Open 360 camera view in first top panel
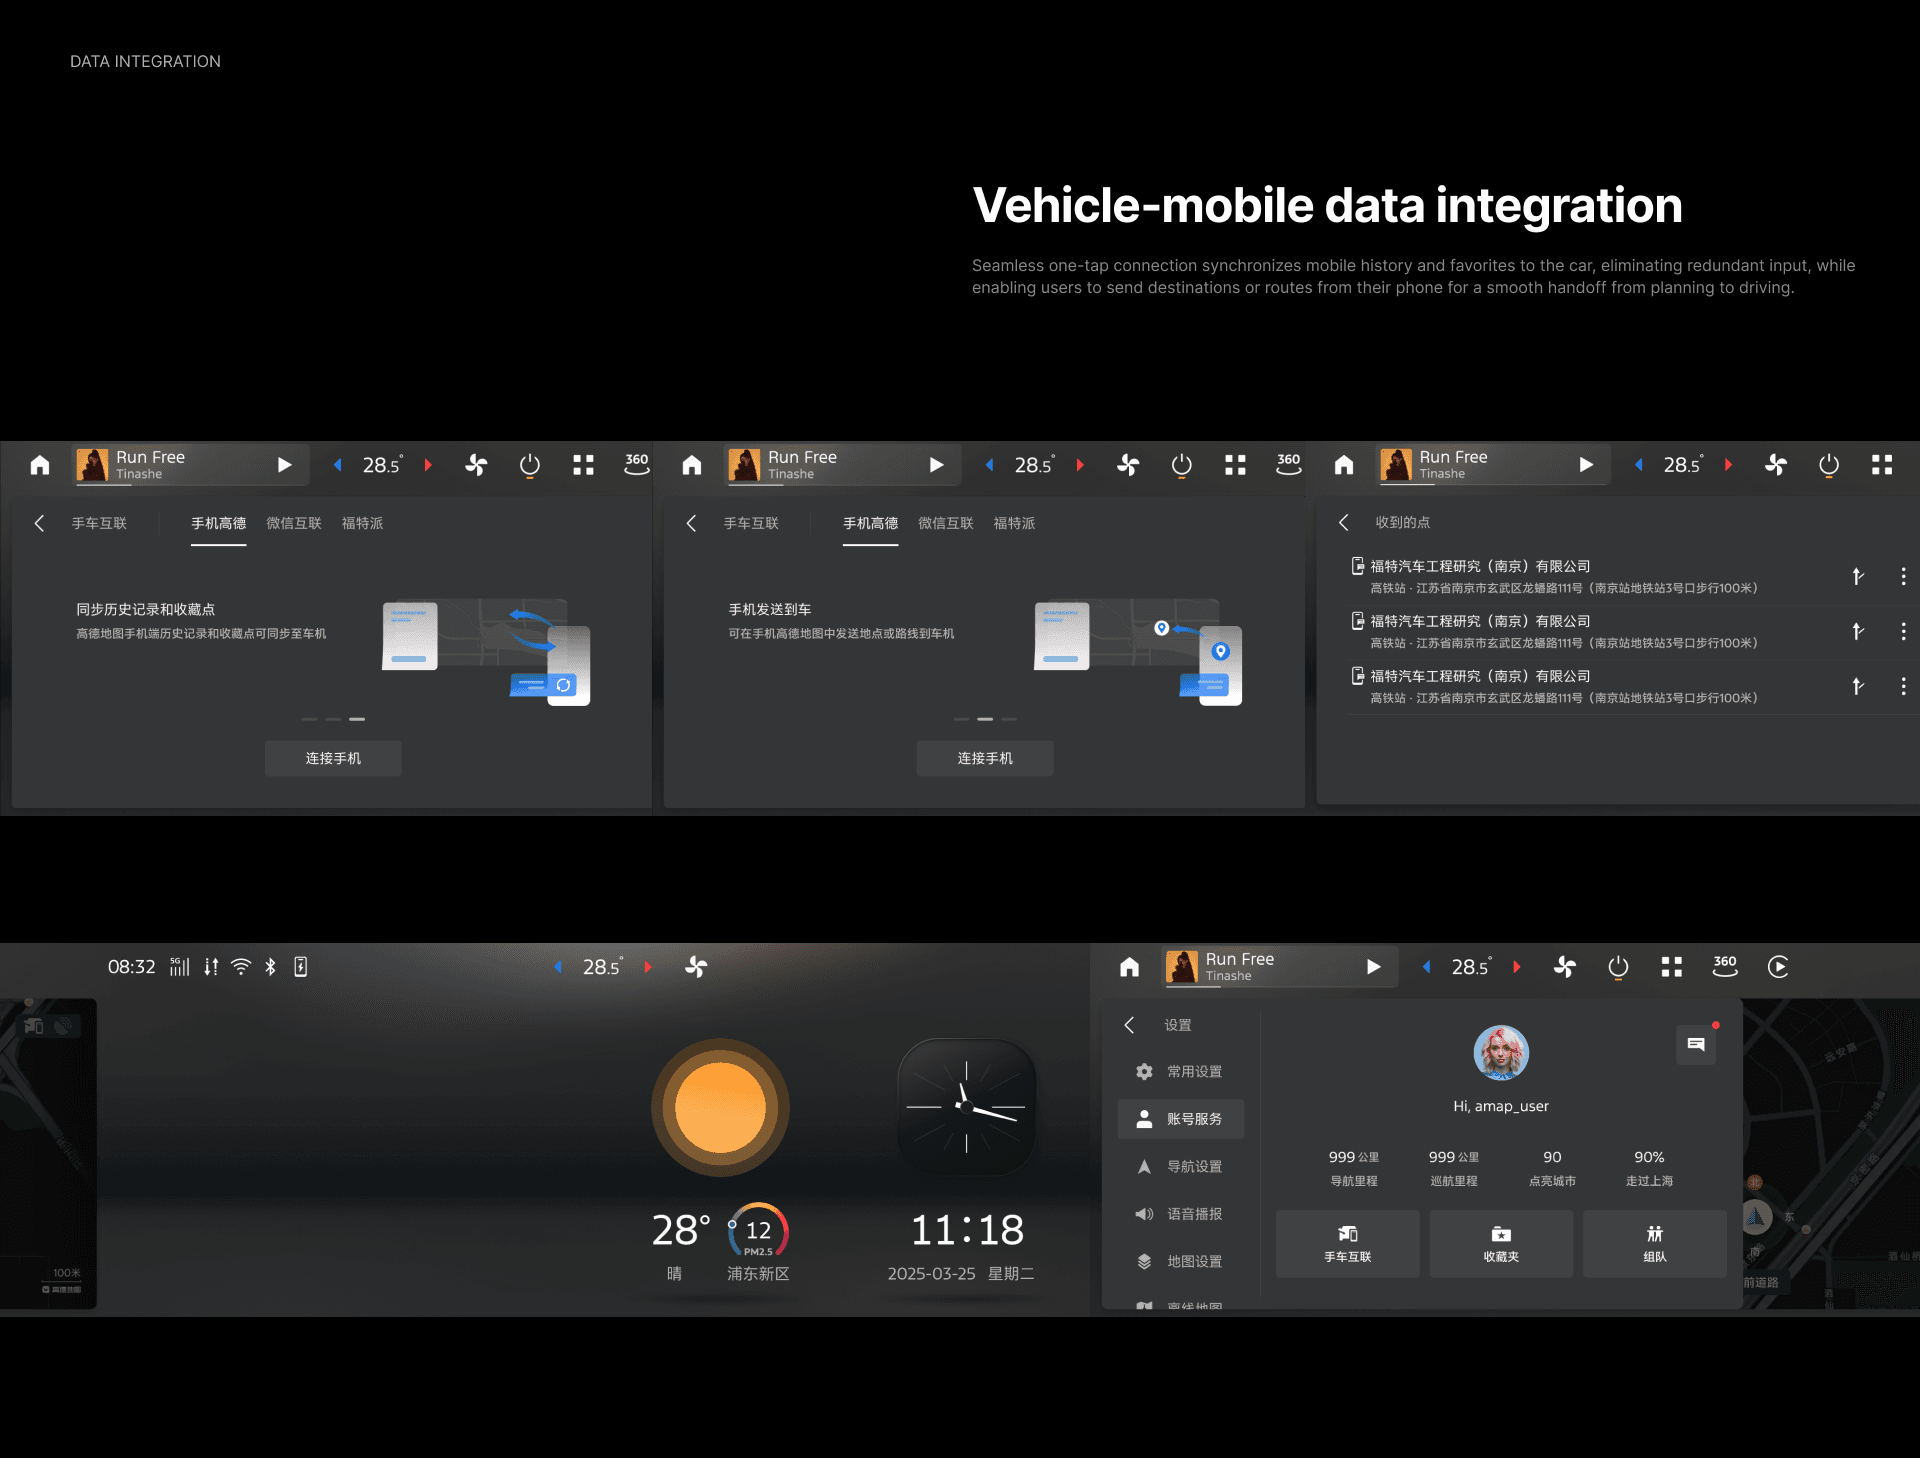Viewport: 1920px width, 1458px height. click(636, 464)
